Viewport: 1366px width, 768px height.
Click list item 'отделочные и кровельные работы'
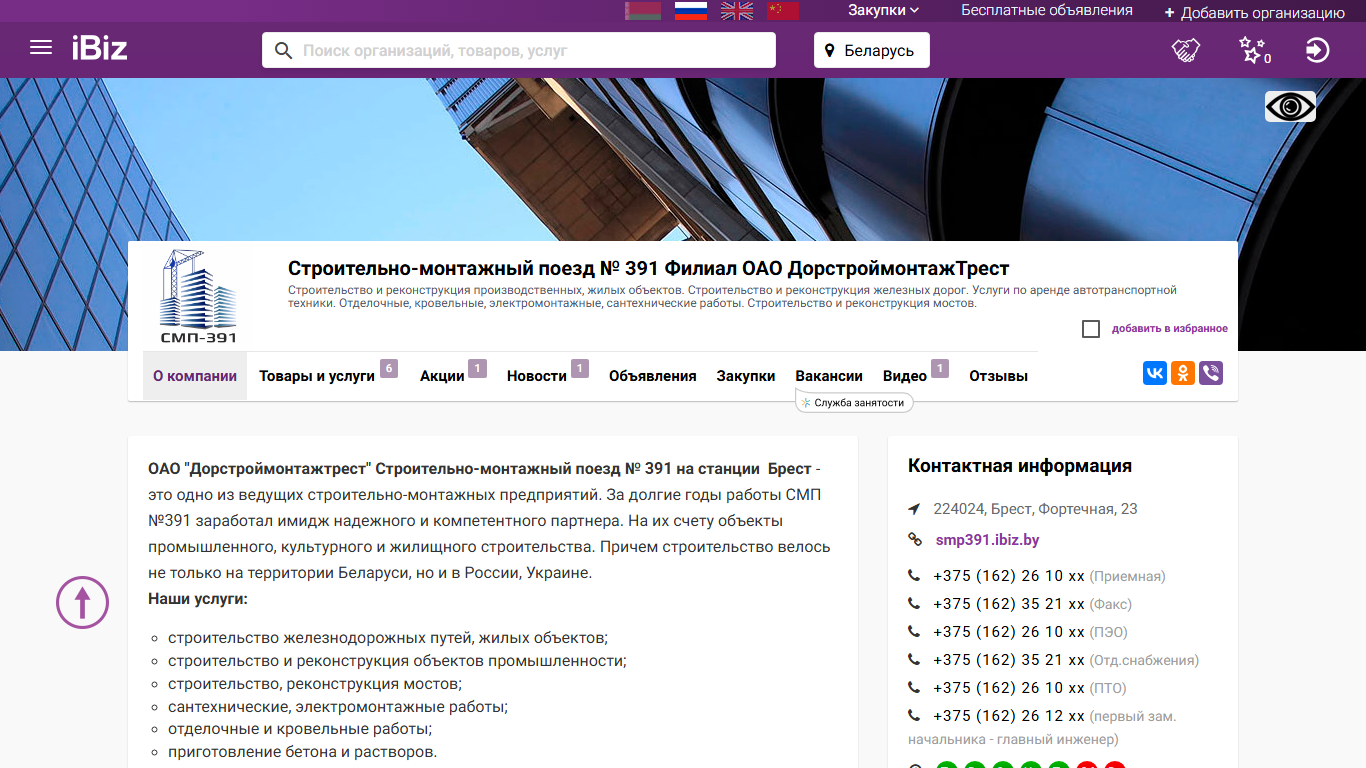point(300,729)
